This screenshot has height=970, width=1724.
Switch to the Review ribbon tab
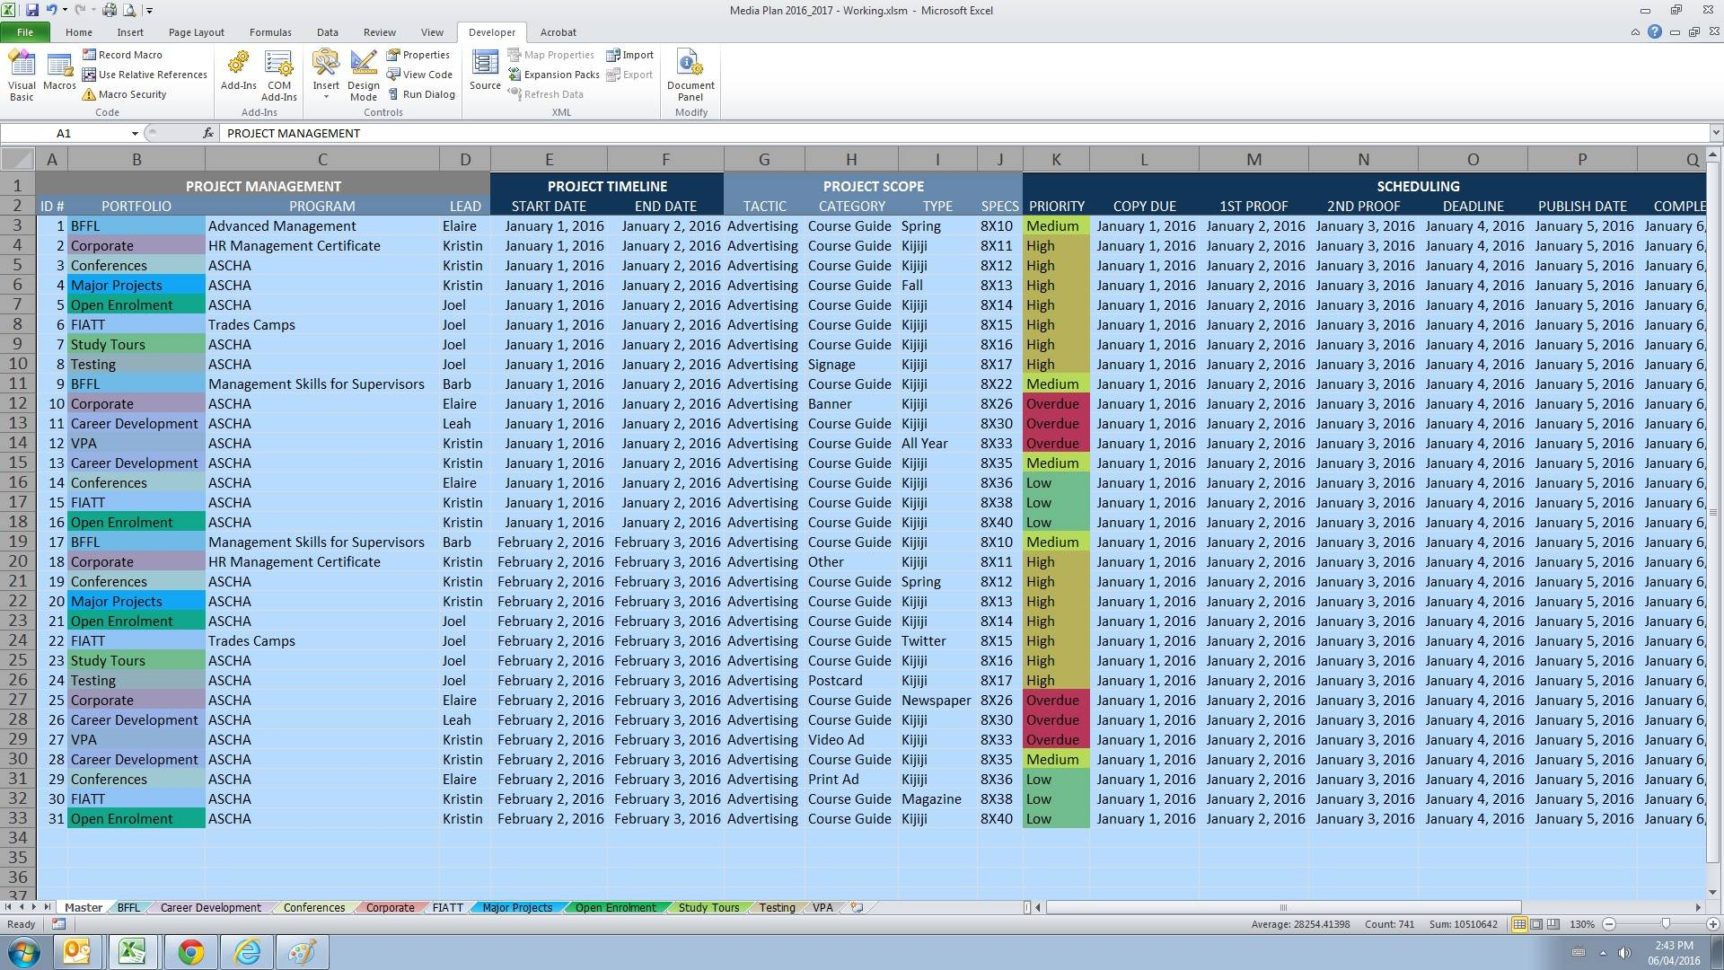[x=379, y=31]
